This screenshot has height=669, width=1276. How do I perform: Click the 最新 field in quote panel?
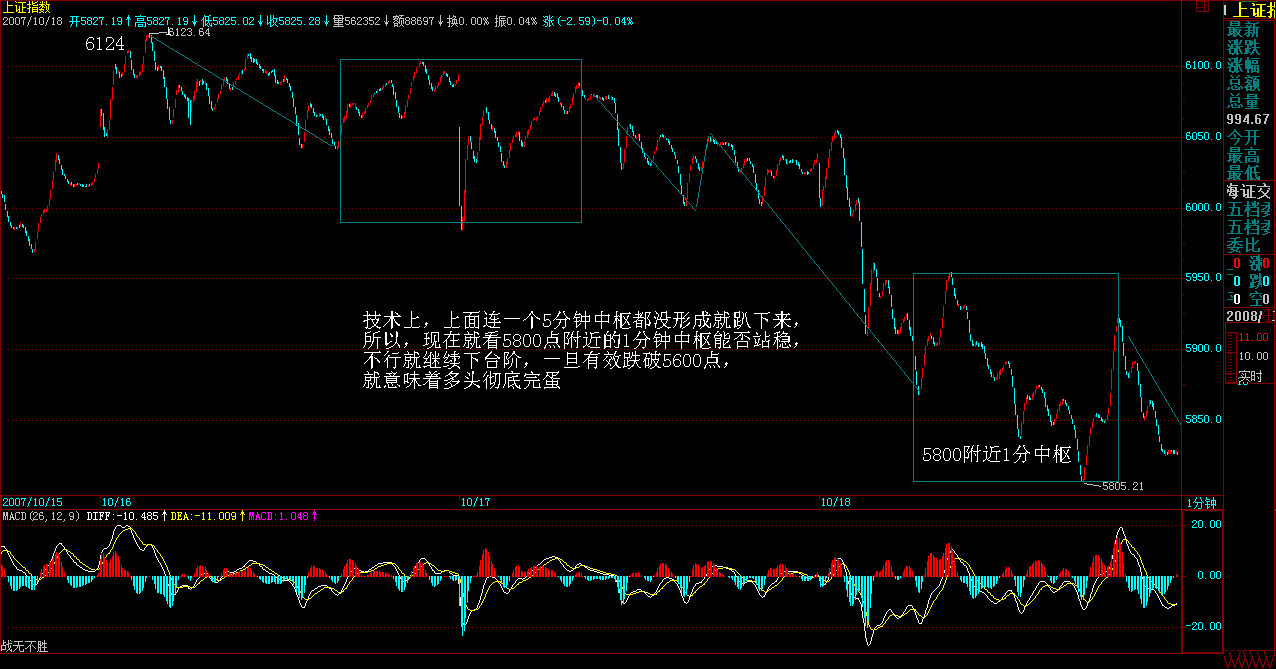coord(1244,30)
